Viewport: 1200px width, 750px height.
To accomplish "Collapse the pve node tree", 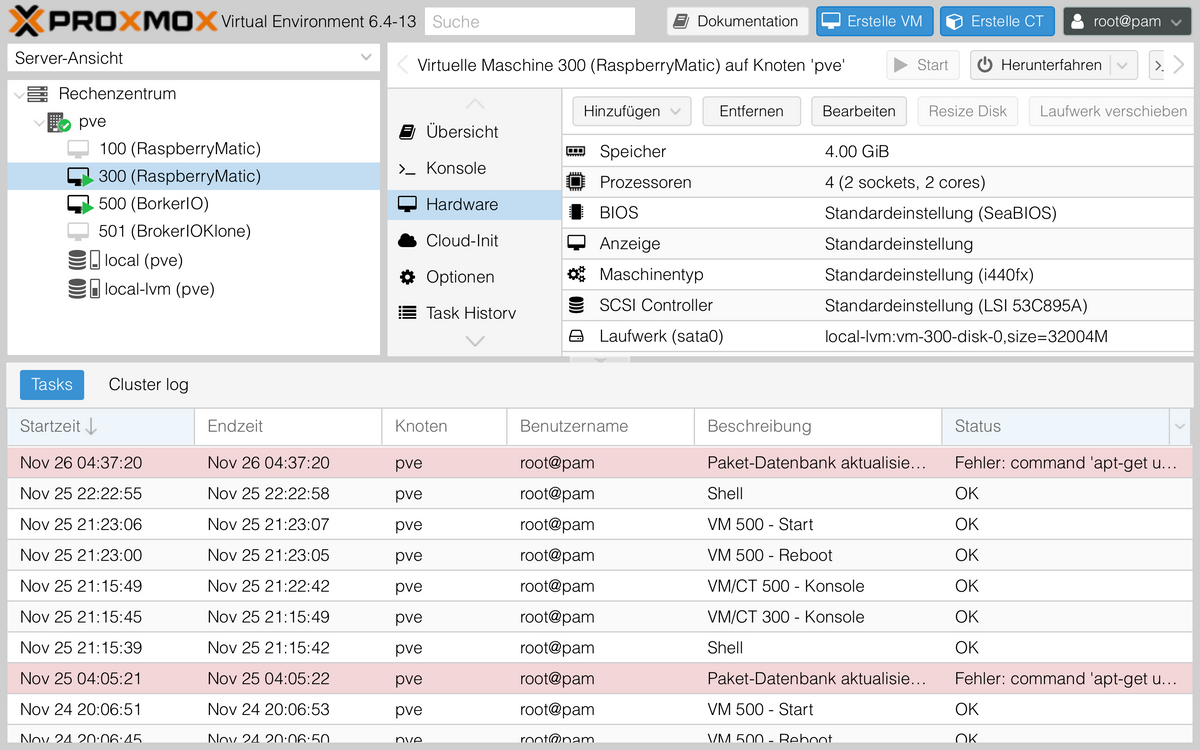I will [x=39, y=122].
